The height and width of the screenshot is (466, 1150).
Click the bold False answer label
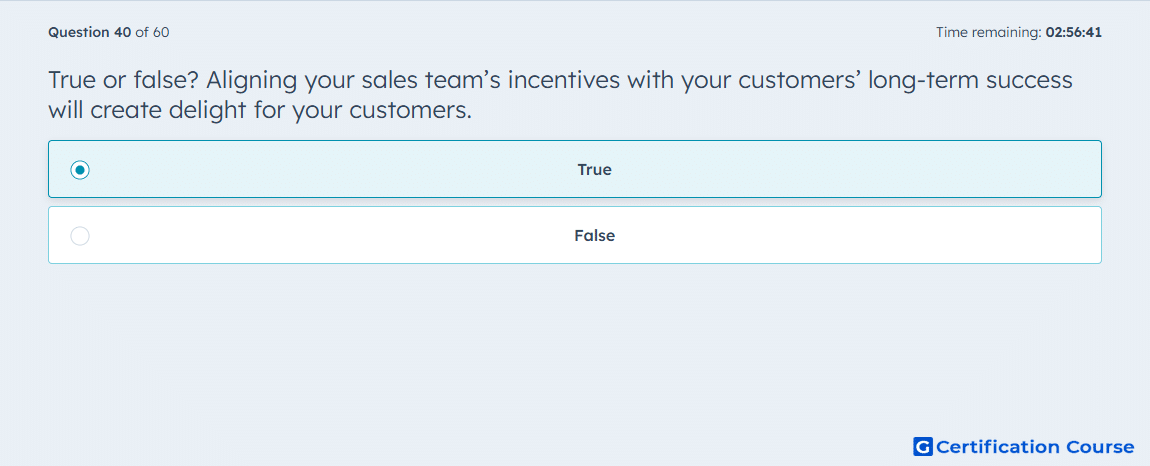coord(594,236)
